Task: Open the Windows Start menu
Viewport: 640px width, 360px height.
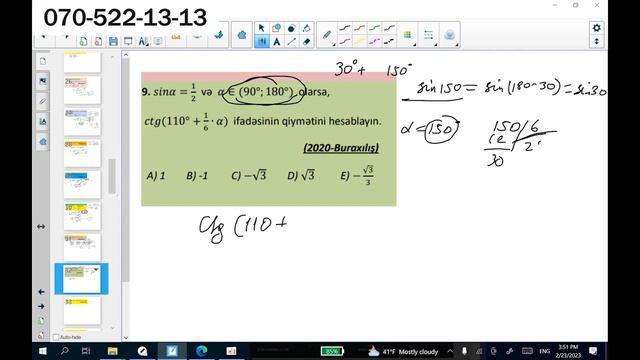Action: (42, 351)
